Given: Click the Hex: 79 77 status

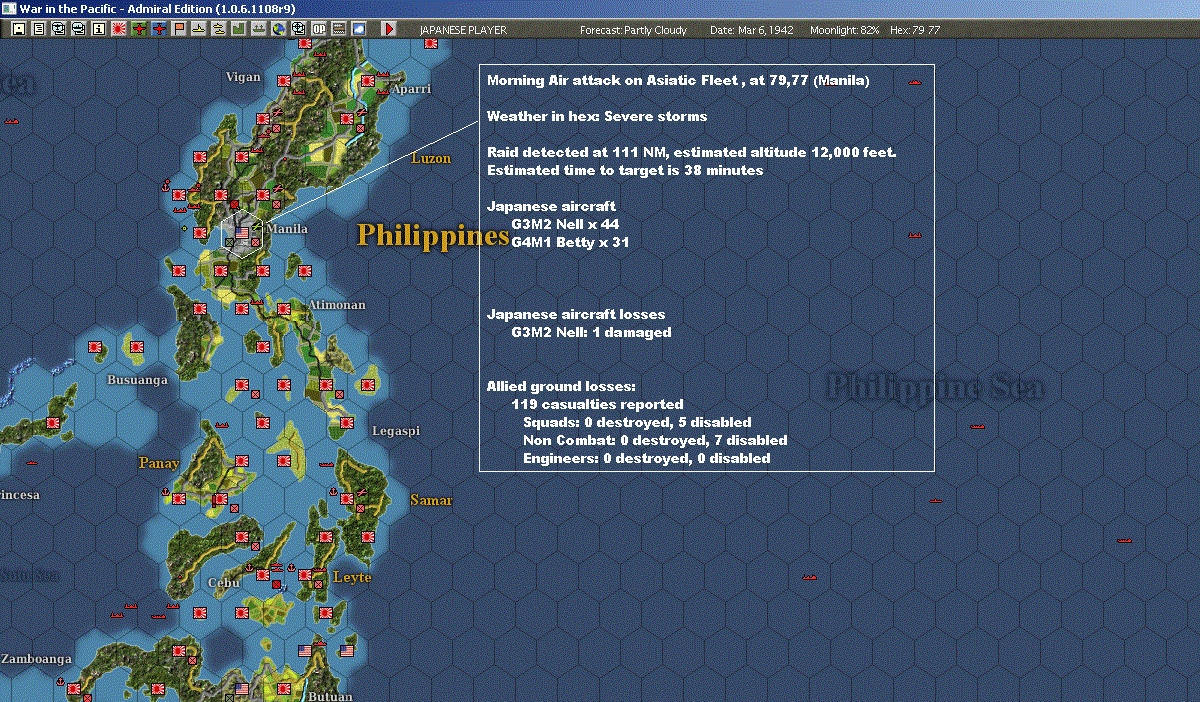Looking at the screenshot, I should [914, 30].
